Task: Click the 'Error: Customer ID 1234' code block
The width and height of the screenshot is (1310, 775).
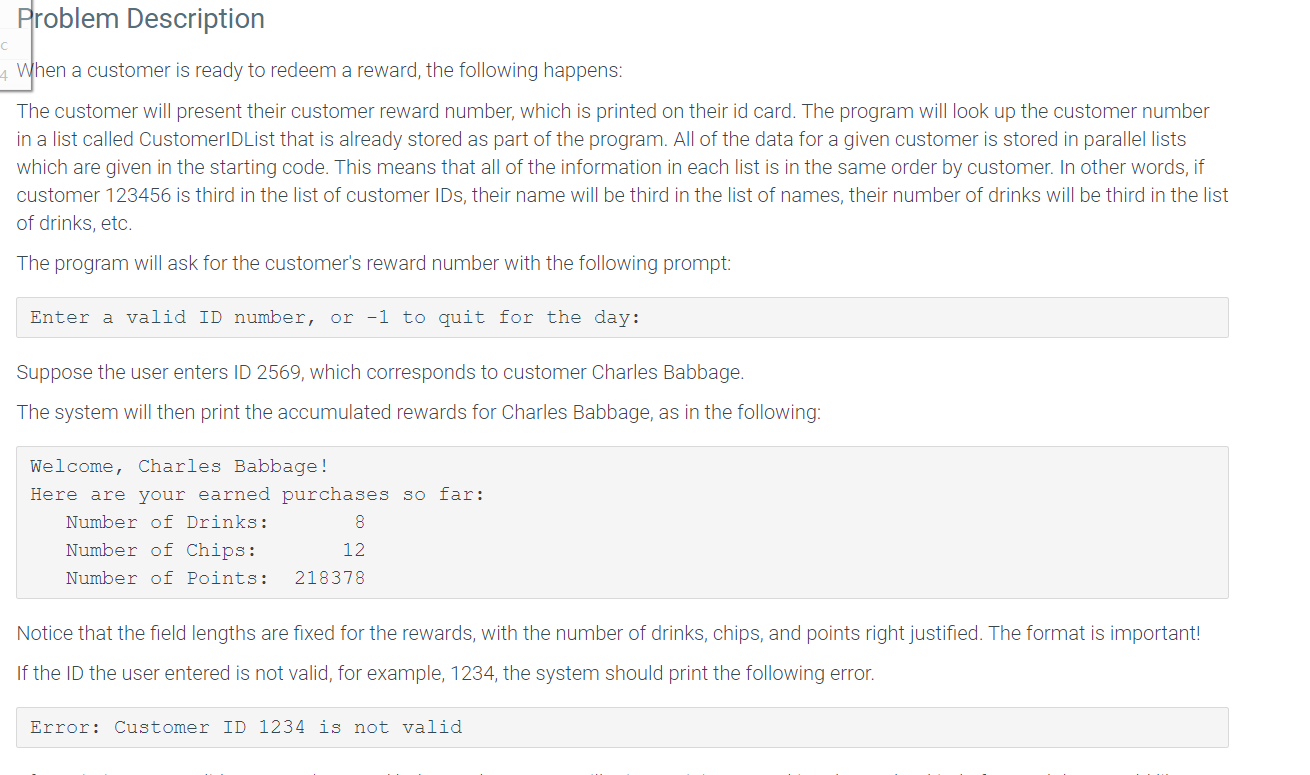Action: click(x=622, y=727)
